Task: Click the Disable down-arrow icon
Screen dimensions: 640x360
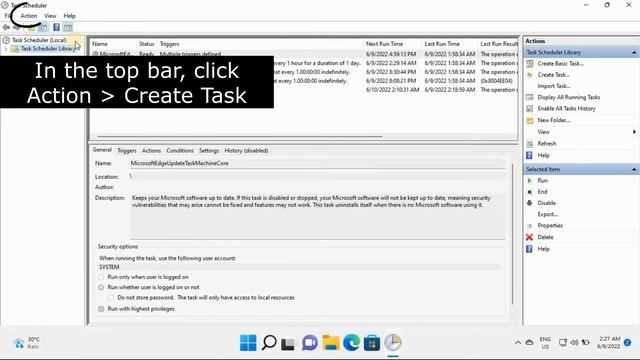Action: pyautogui.click(x=530, y=203)
